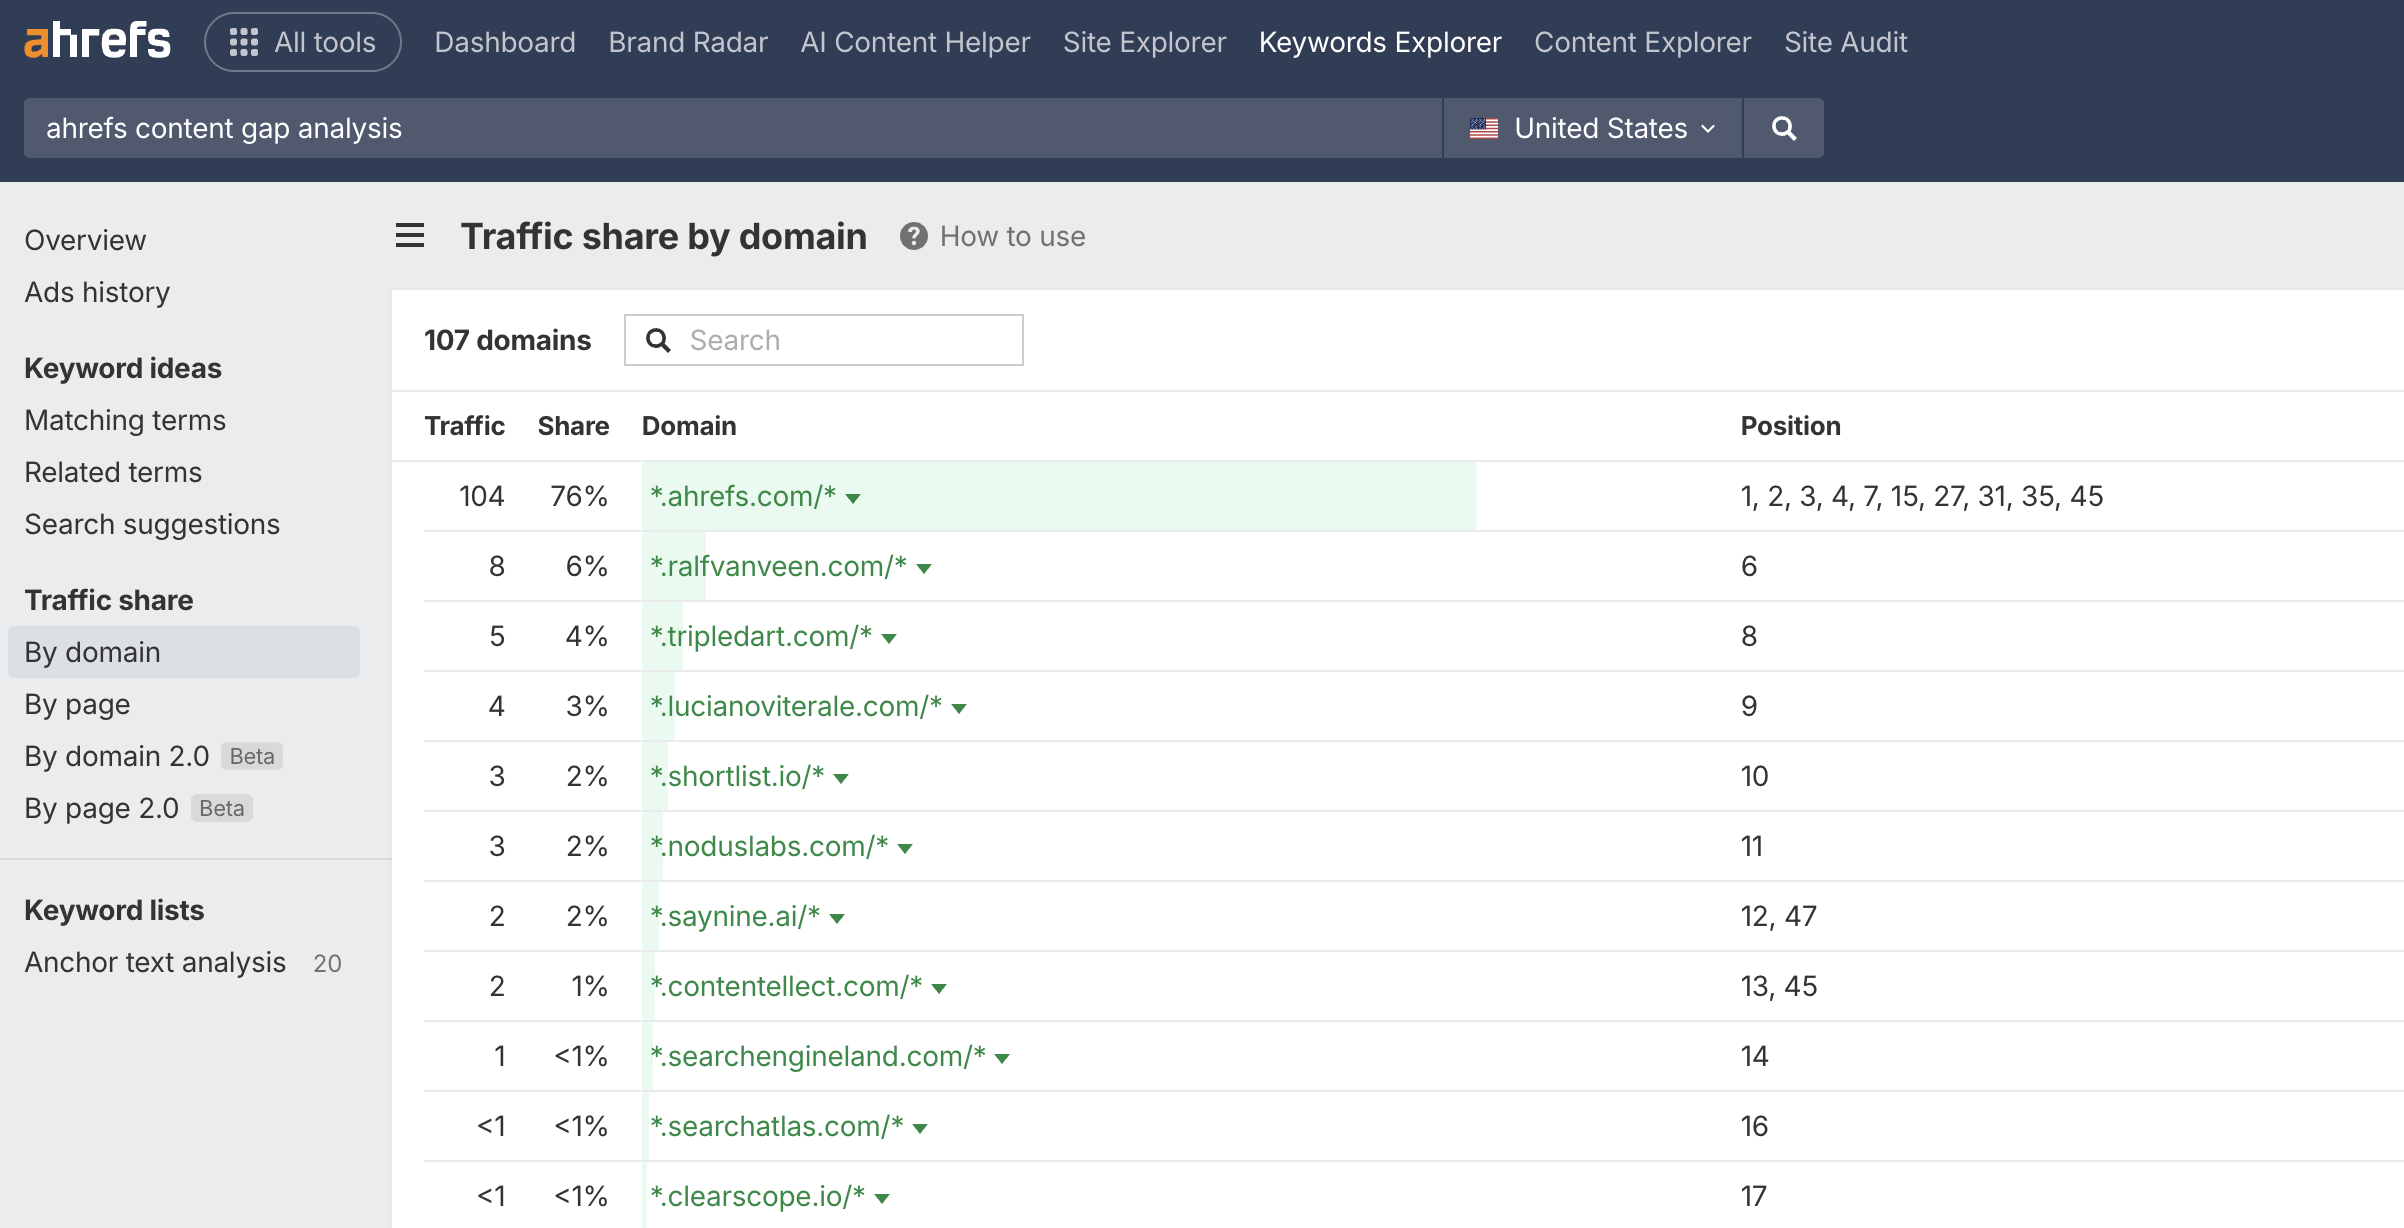Viewport: 2404px width, 1228px height.
Task: Select By page under Traffic share
Action: (77, 704)
